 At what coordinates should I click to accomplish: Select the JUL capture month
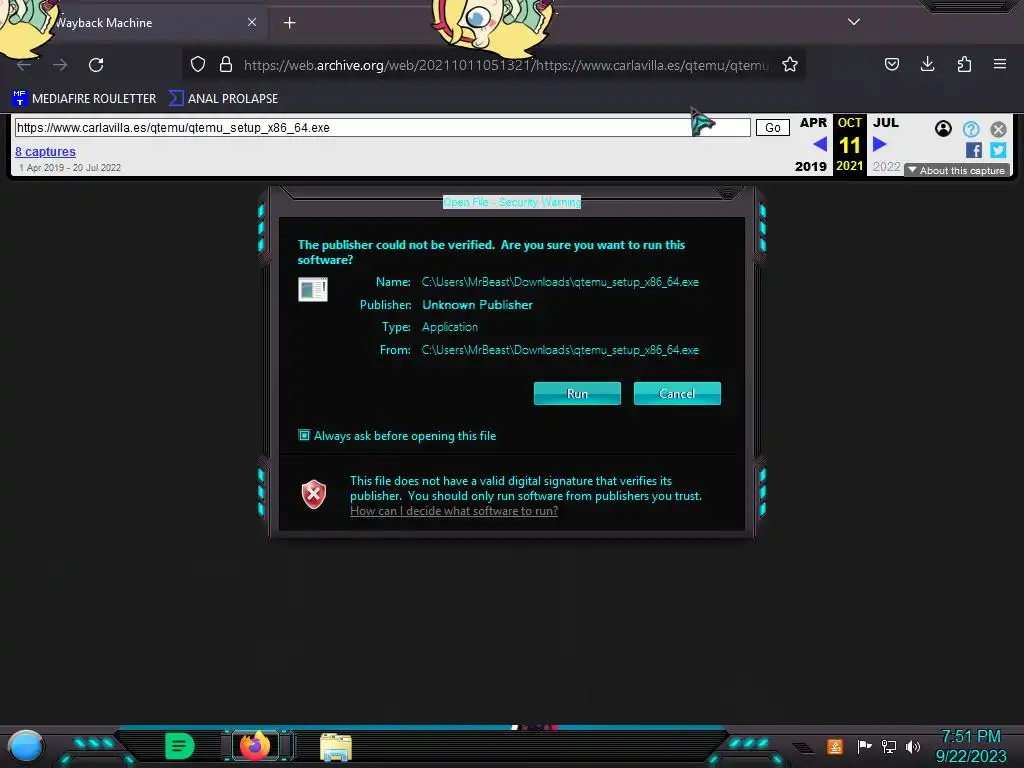(x=886, y=123)
